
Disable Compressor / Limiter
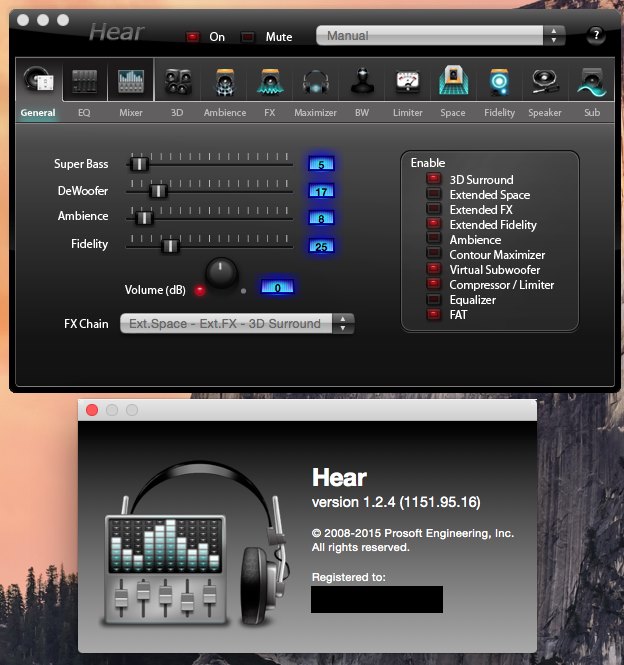[x=434, y=284]
